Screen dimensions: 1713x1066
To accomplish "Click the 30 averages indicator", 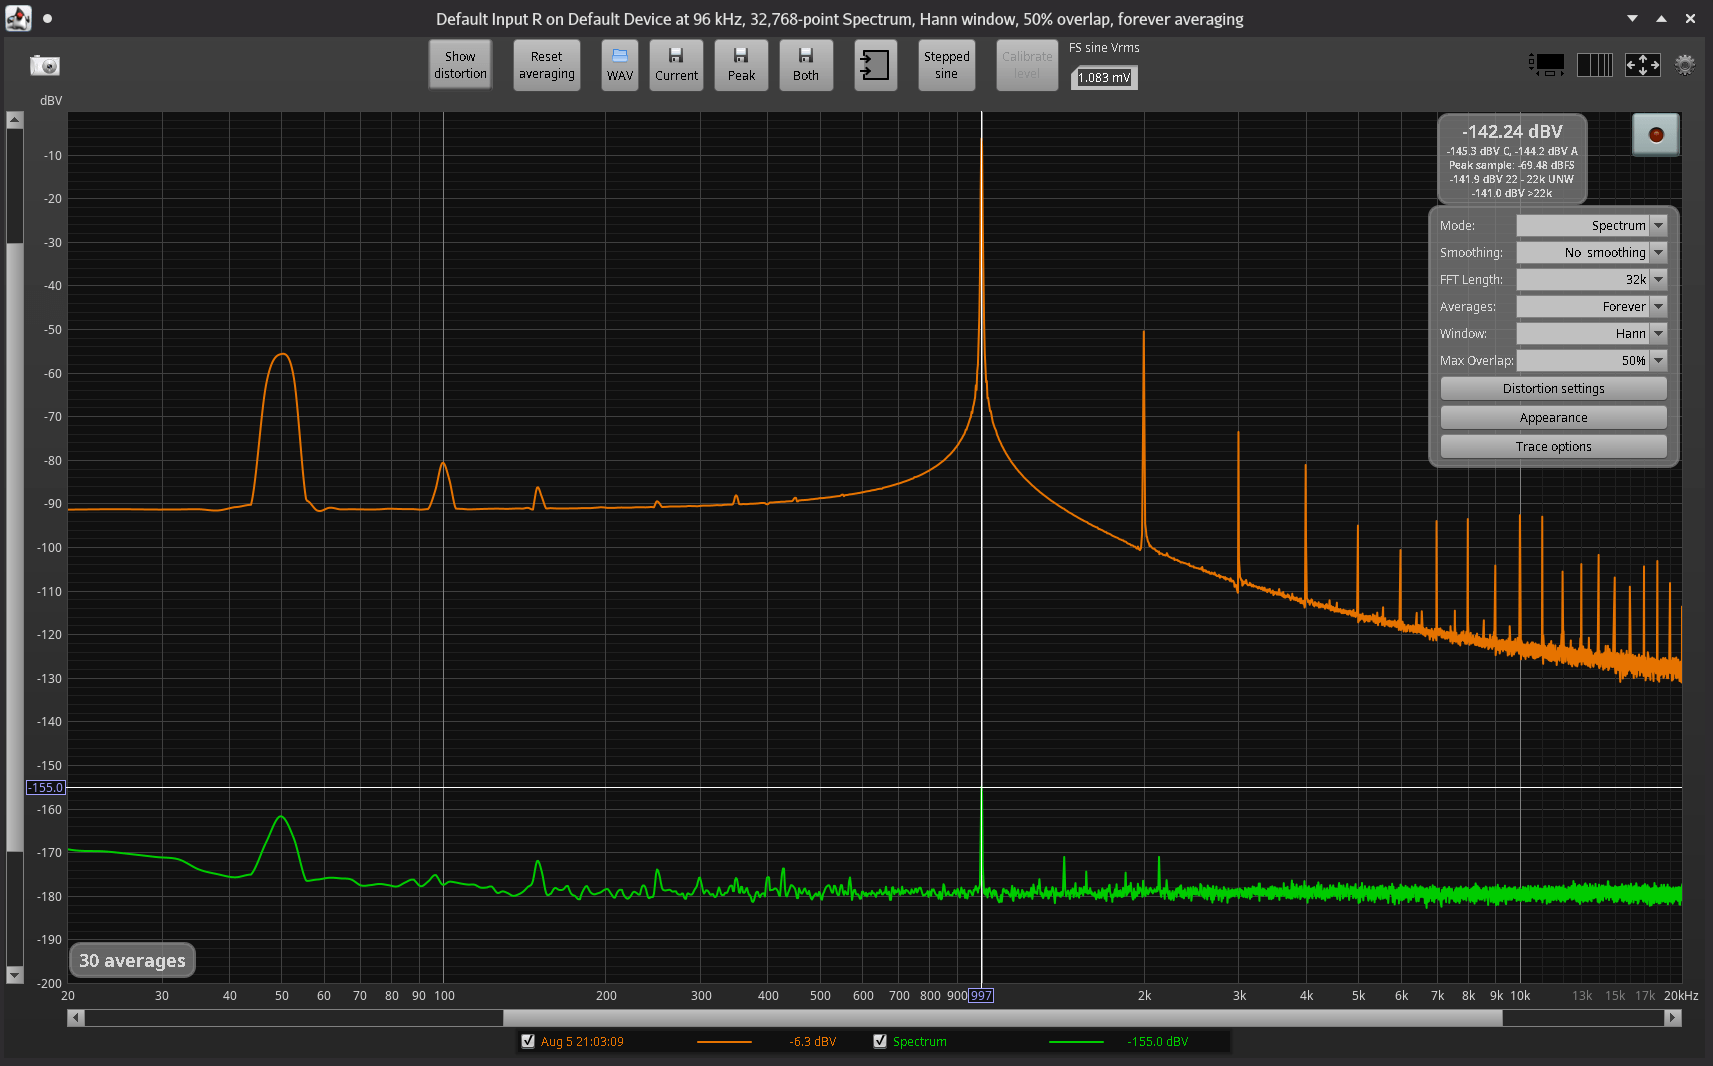I will tap(132, 961).
